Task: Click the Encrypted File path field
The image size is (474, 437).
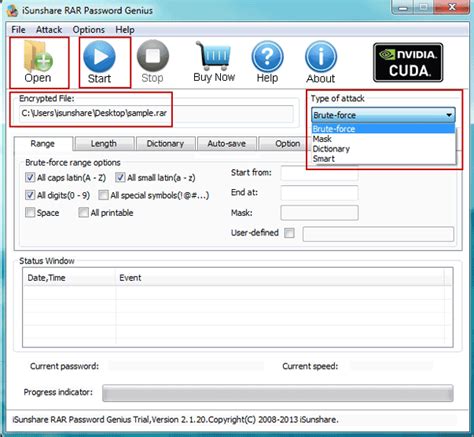Action: click(156, 114)
